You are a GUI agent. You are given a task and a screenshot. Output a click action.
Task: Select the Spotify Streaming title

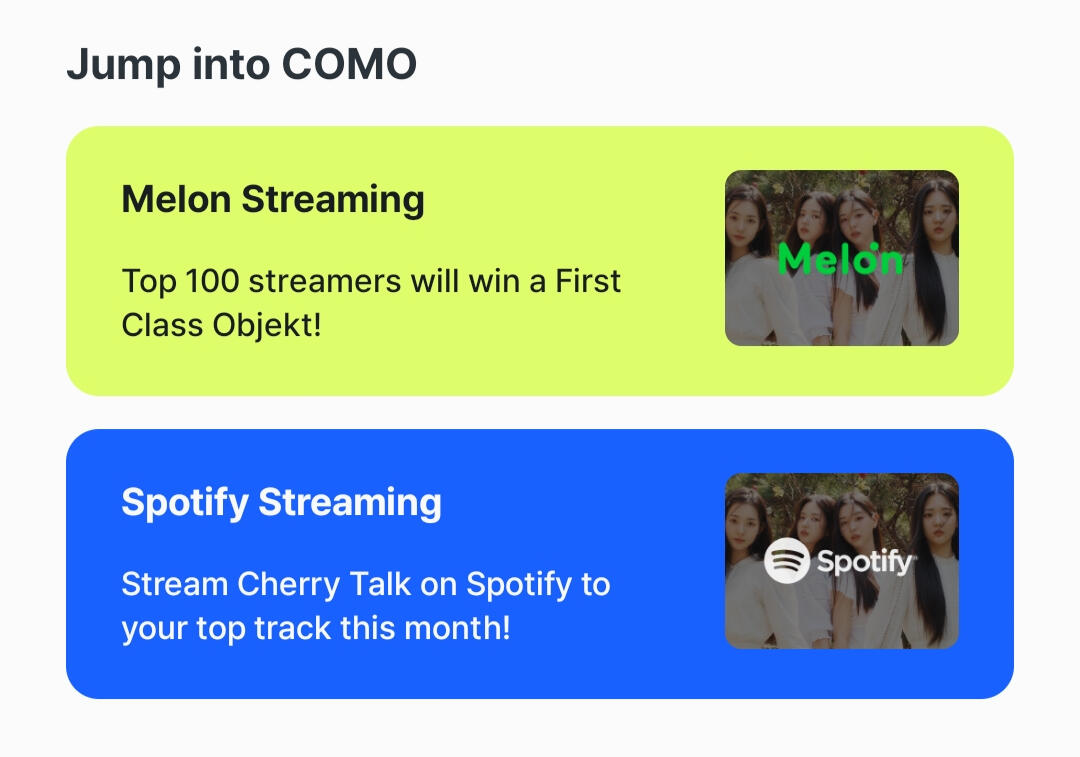tap(281, 502)
